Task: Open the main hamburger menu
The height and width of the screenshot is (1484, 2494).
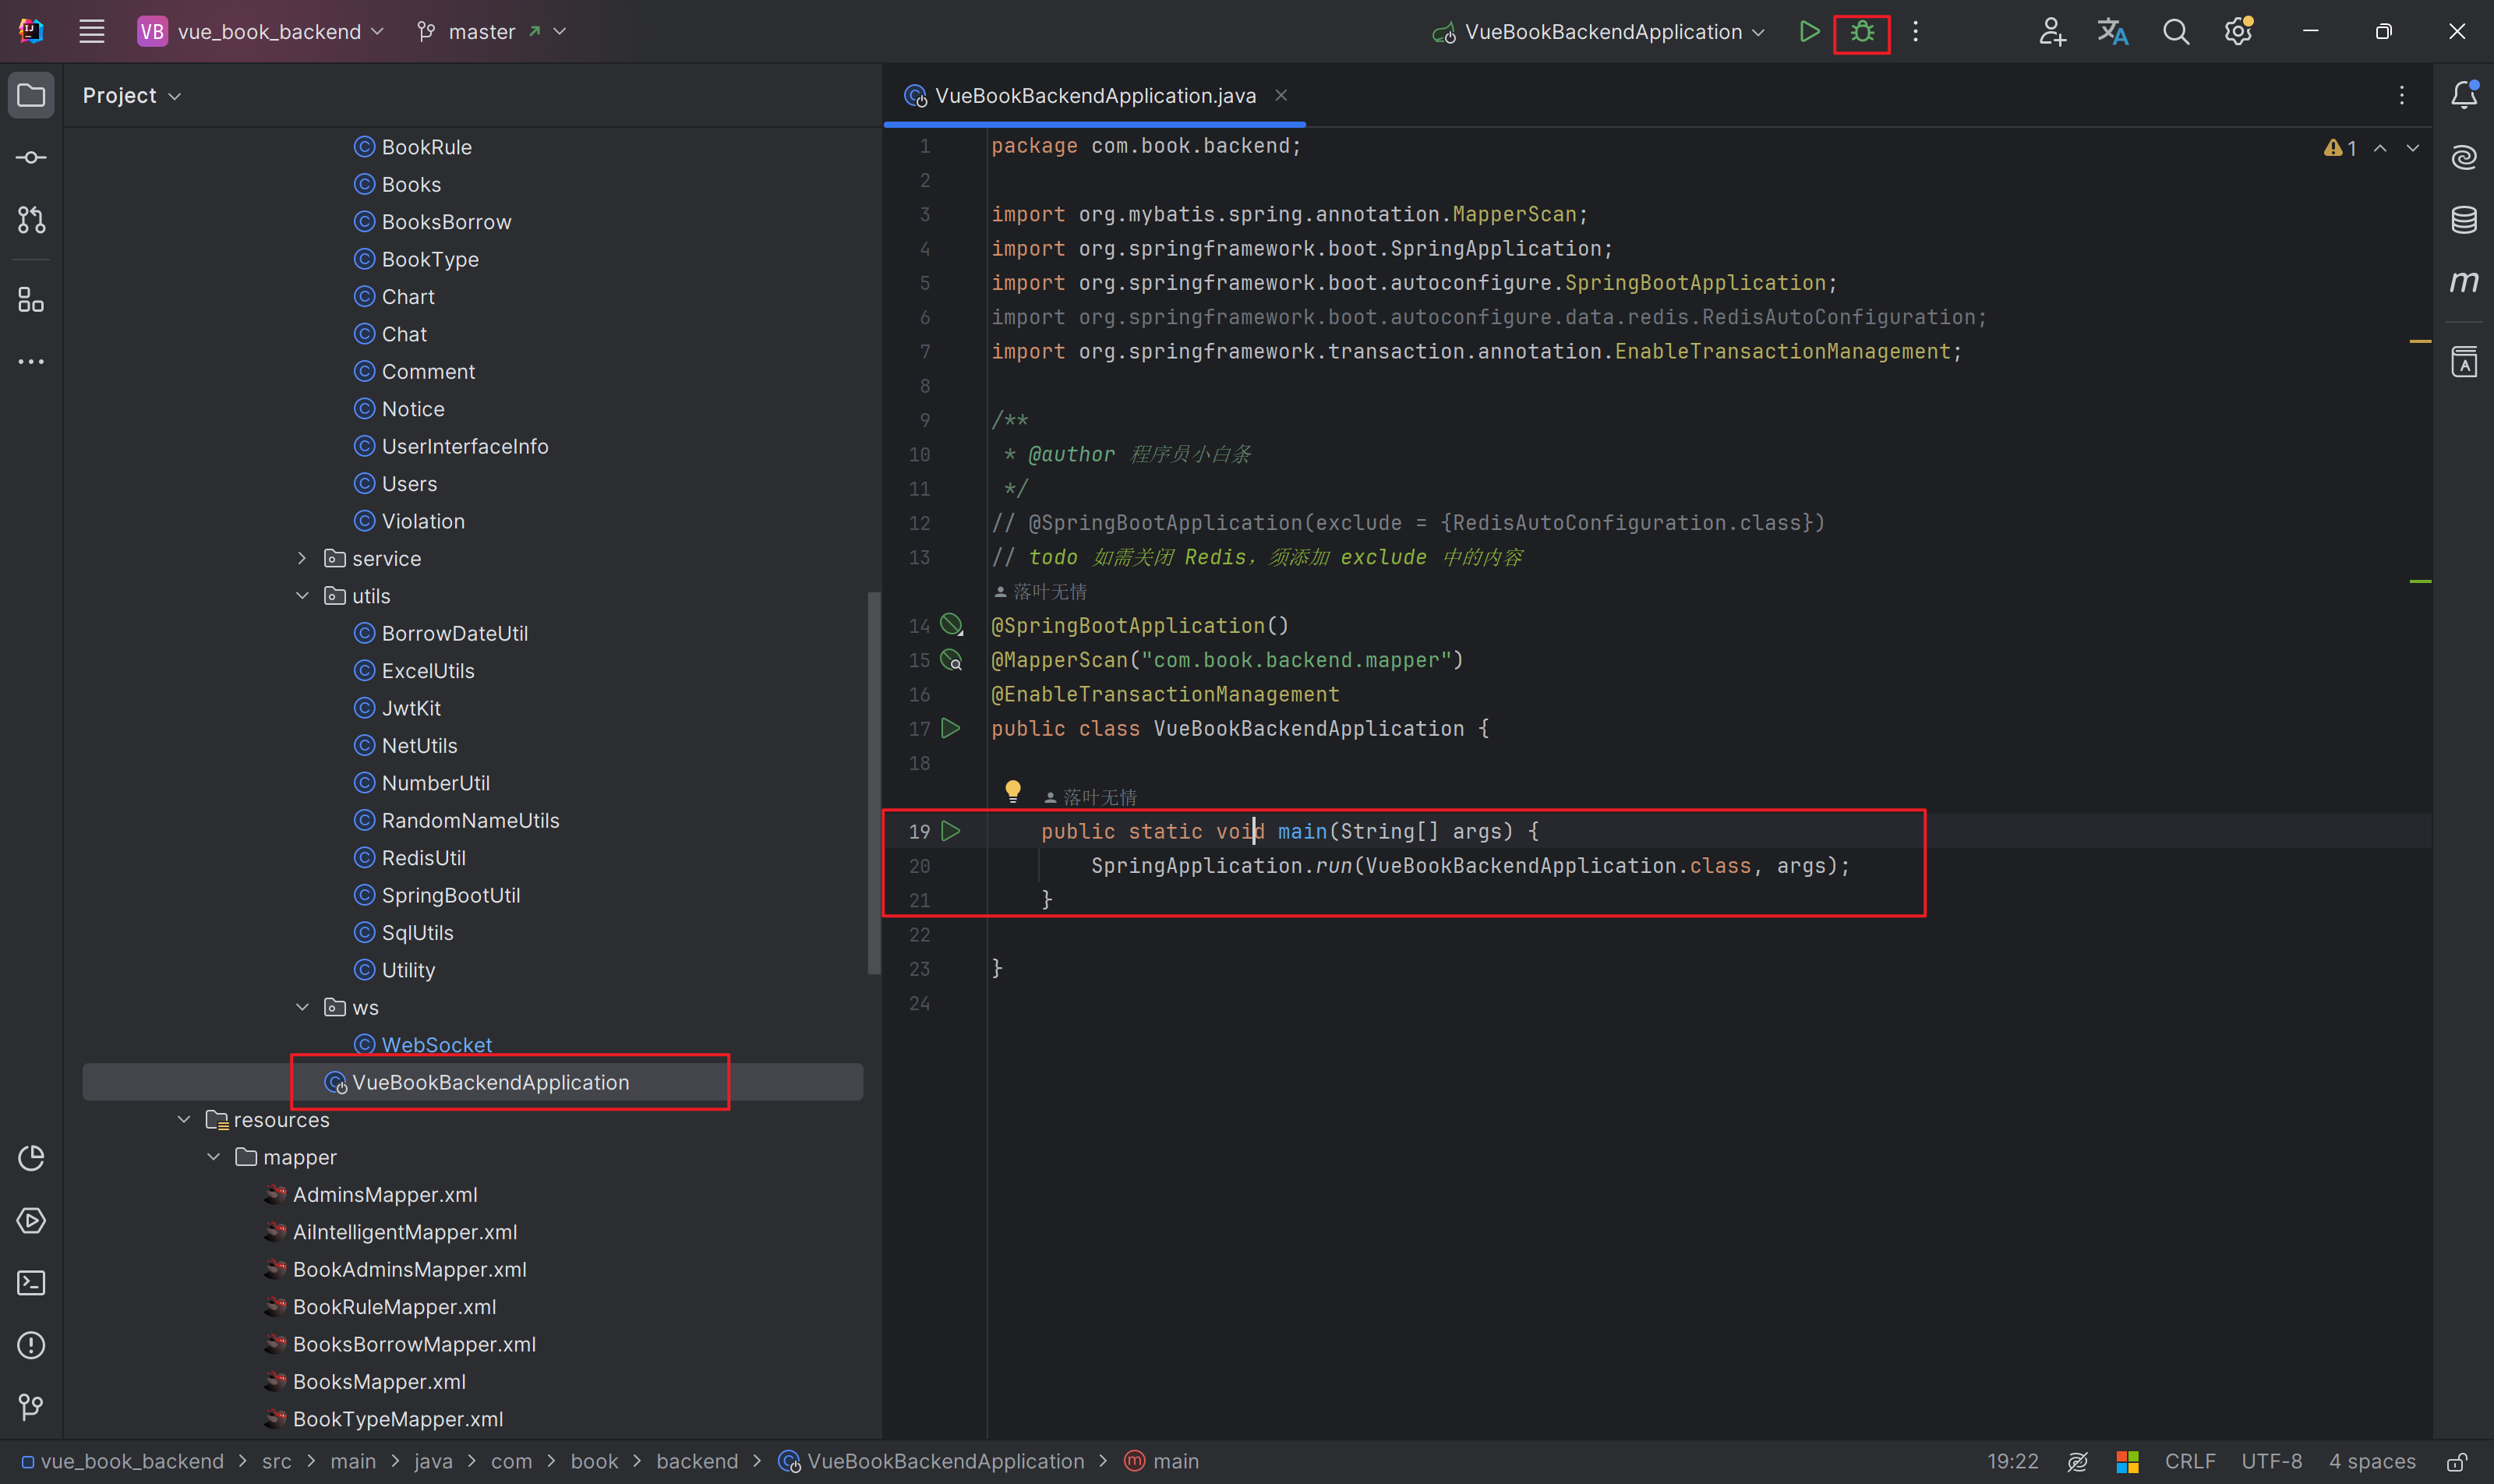Action: (92, 32)
